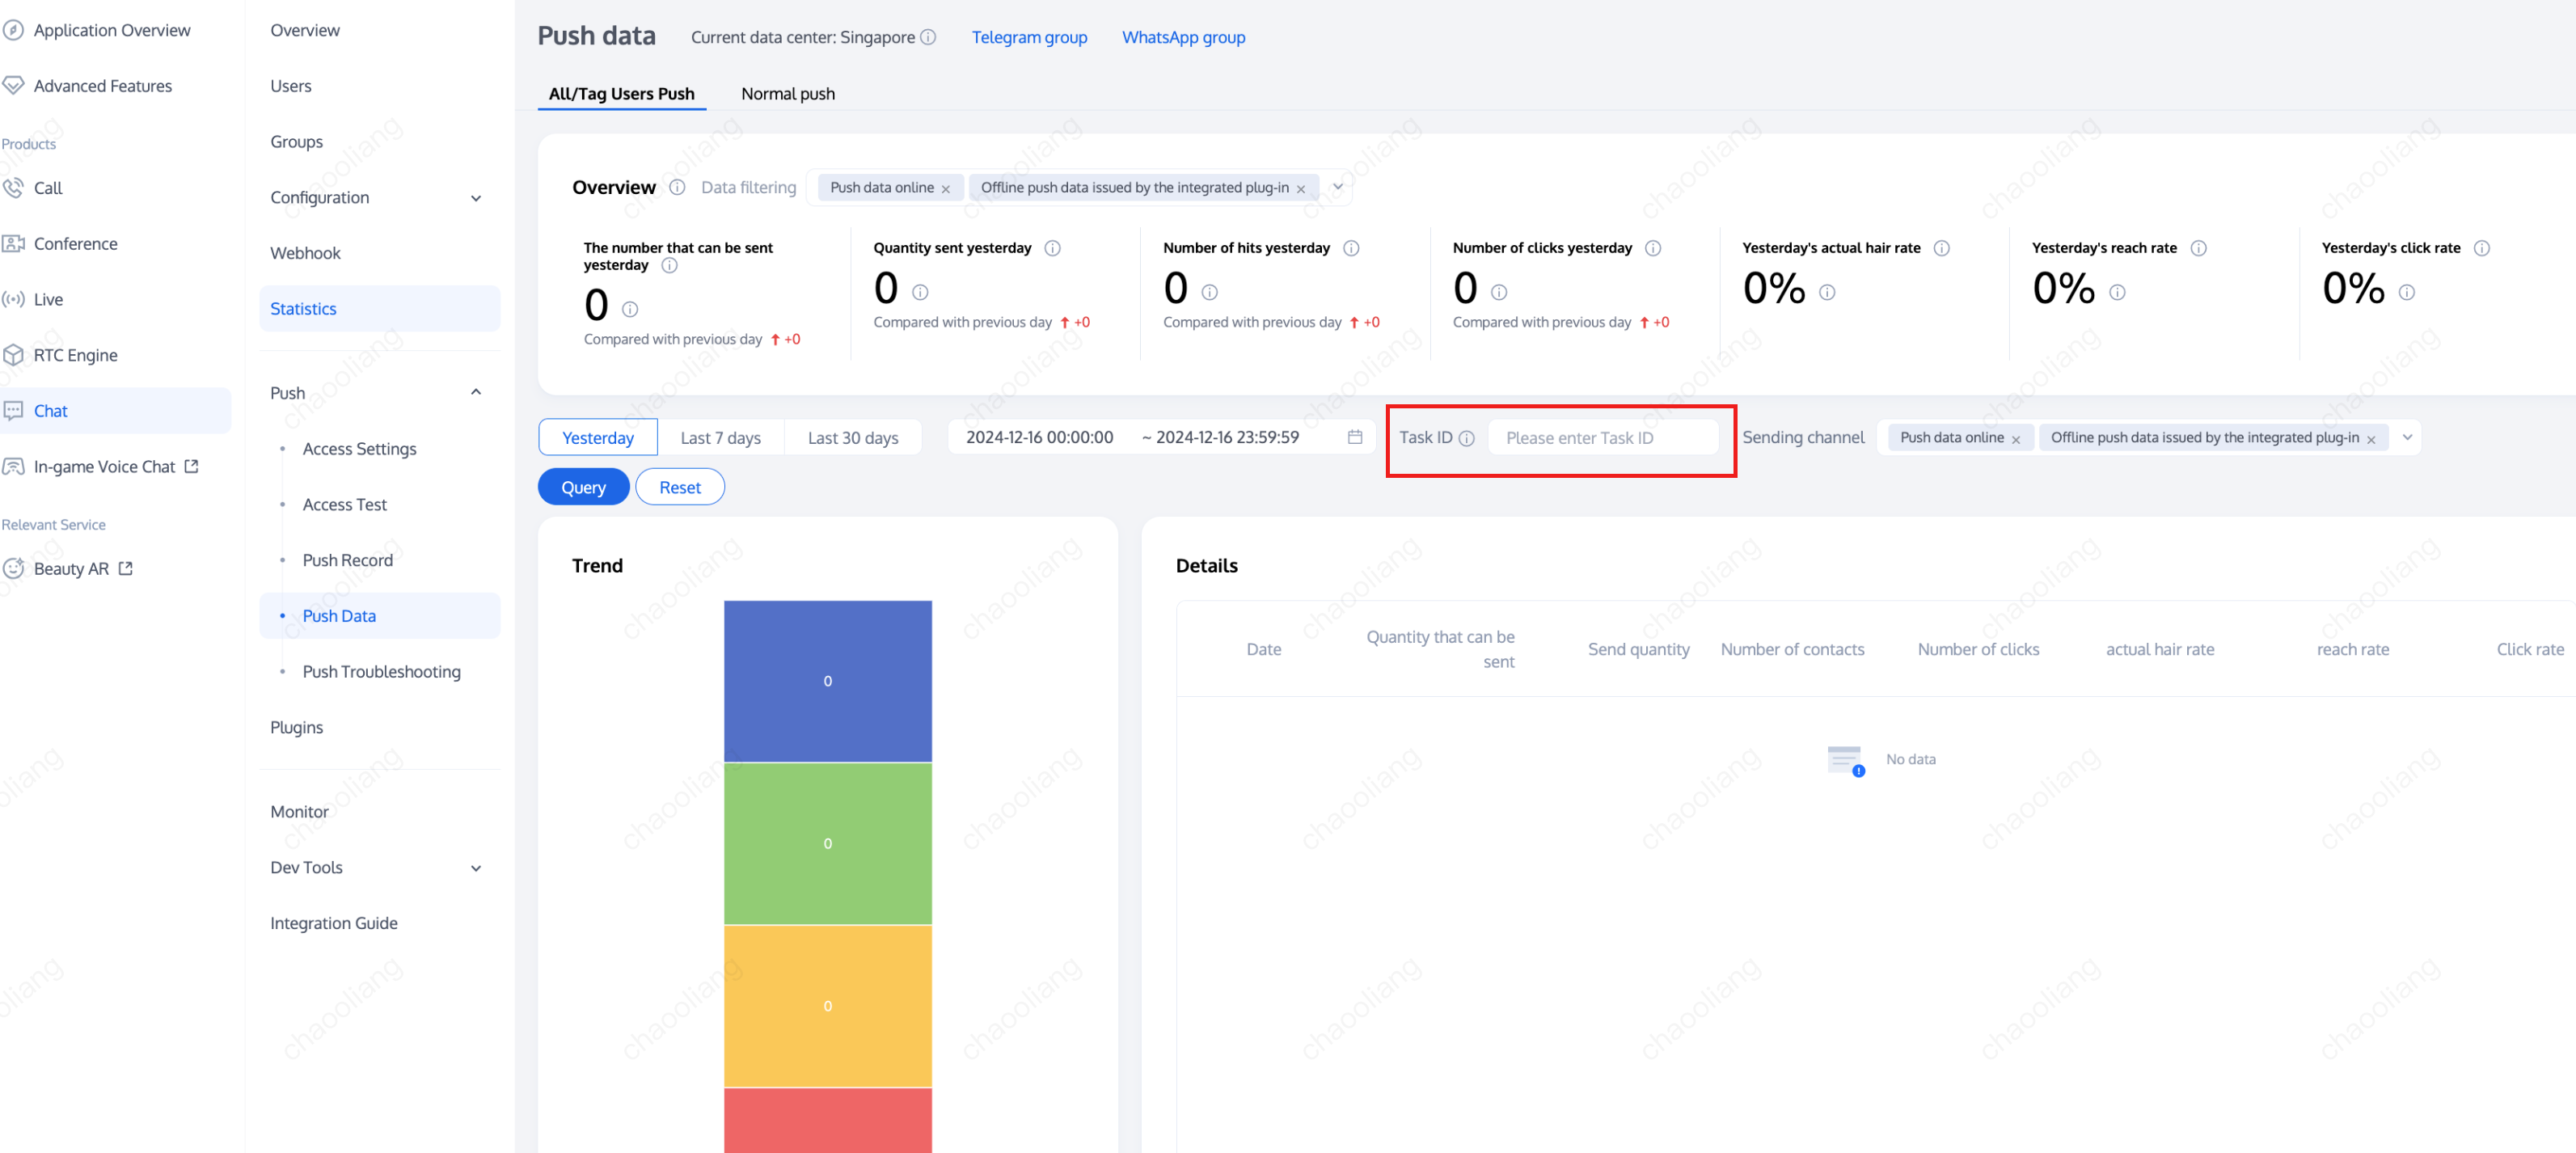
Task: Click the Query button
Action: [583, 487]
